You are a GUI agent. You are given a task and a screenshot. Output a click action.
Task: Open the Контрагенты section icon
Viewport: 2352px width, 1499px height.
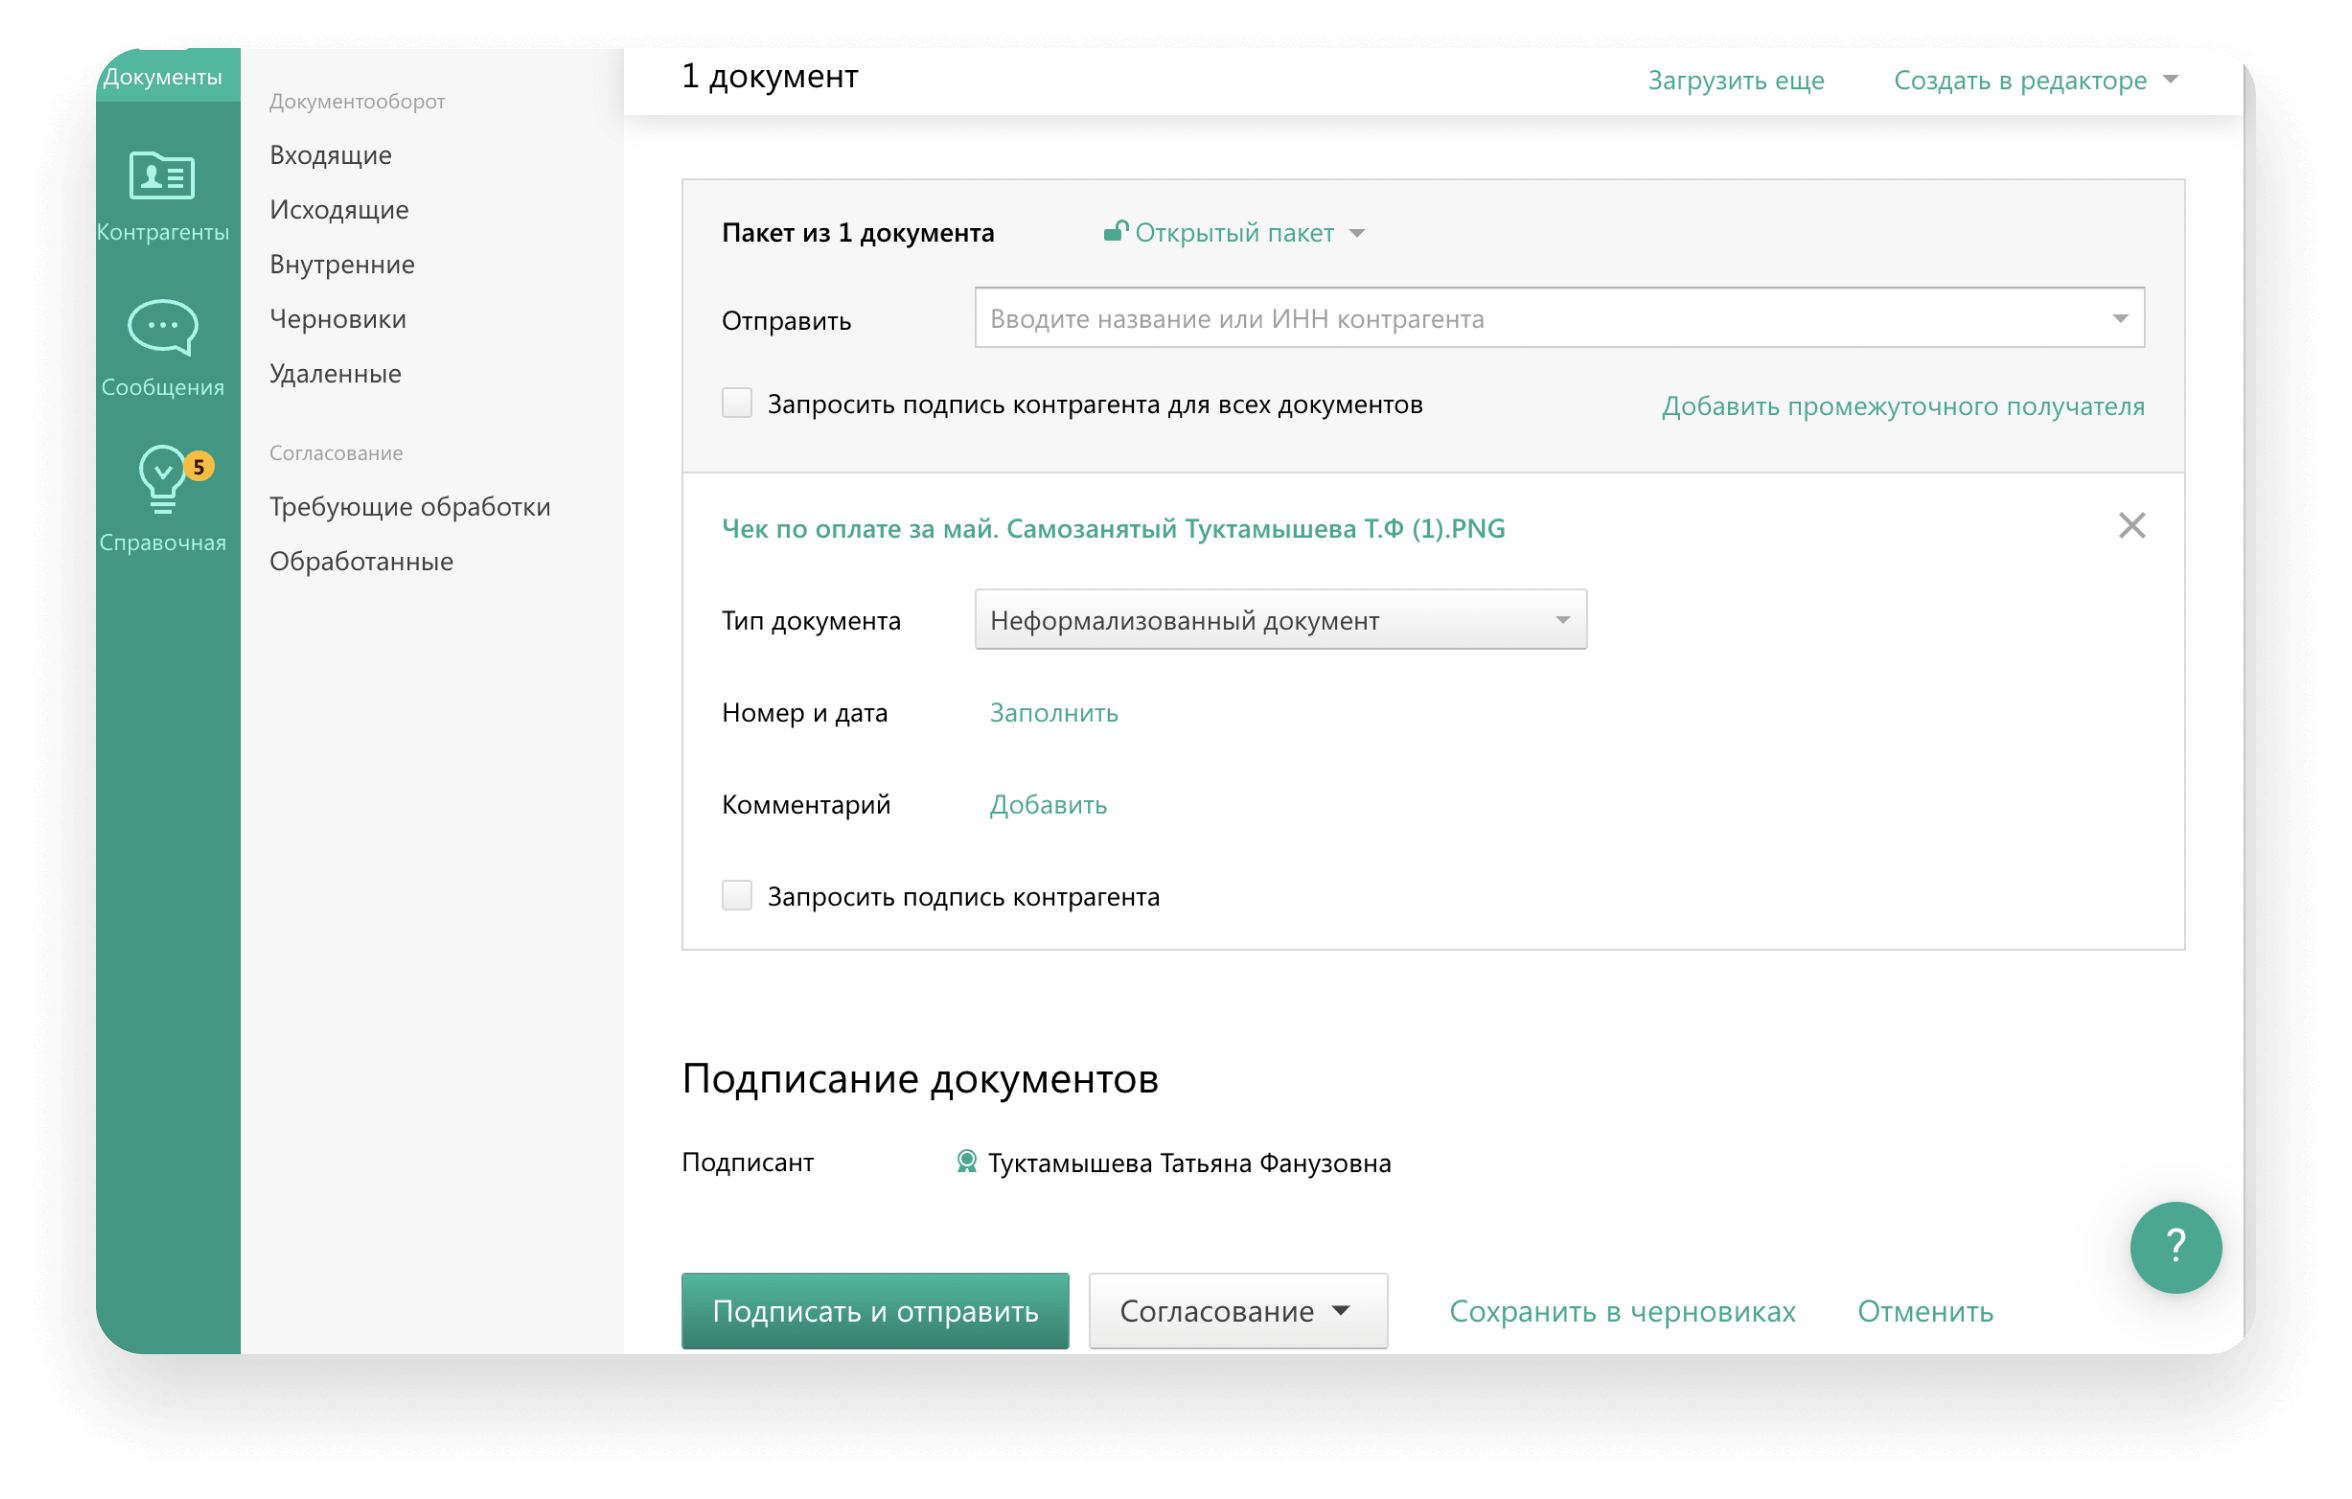click(x=162, y=177)
